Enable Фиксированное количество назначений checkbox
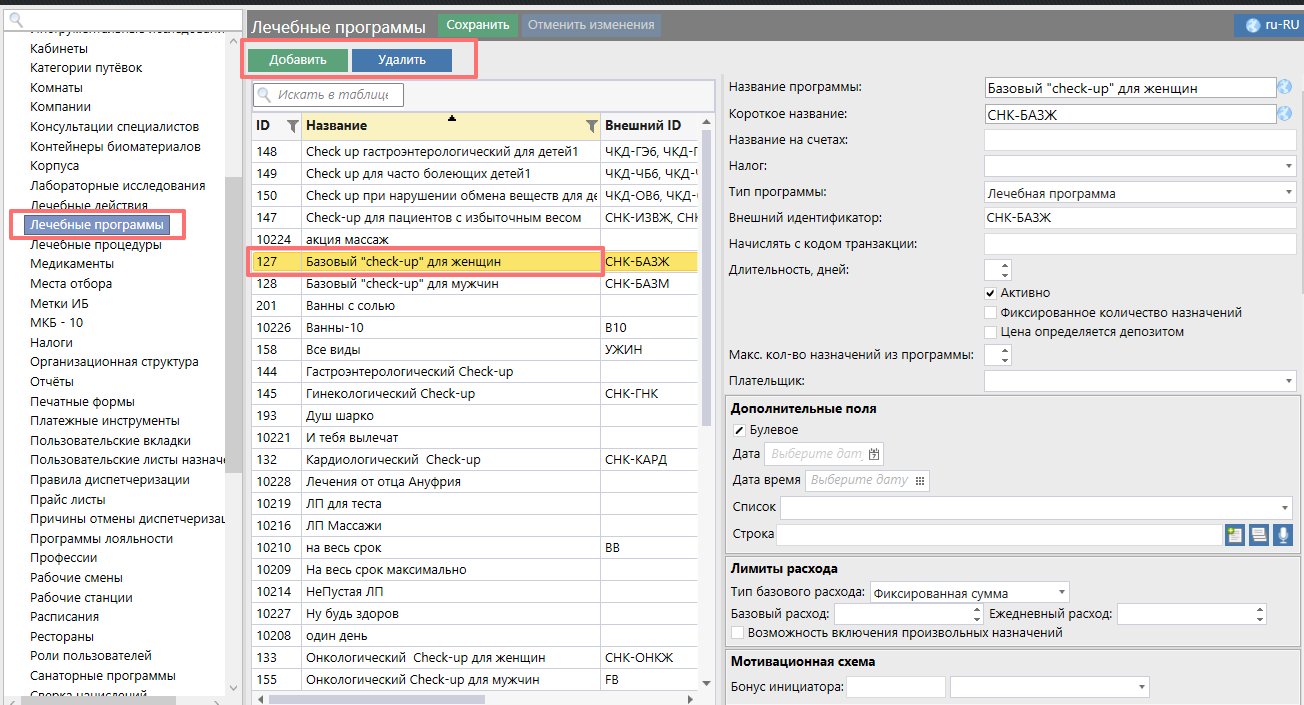This screenshot has height=705, width=1304. point(990,312)
